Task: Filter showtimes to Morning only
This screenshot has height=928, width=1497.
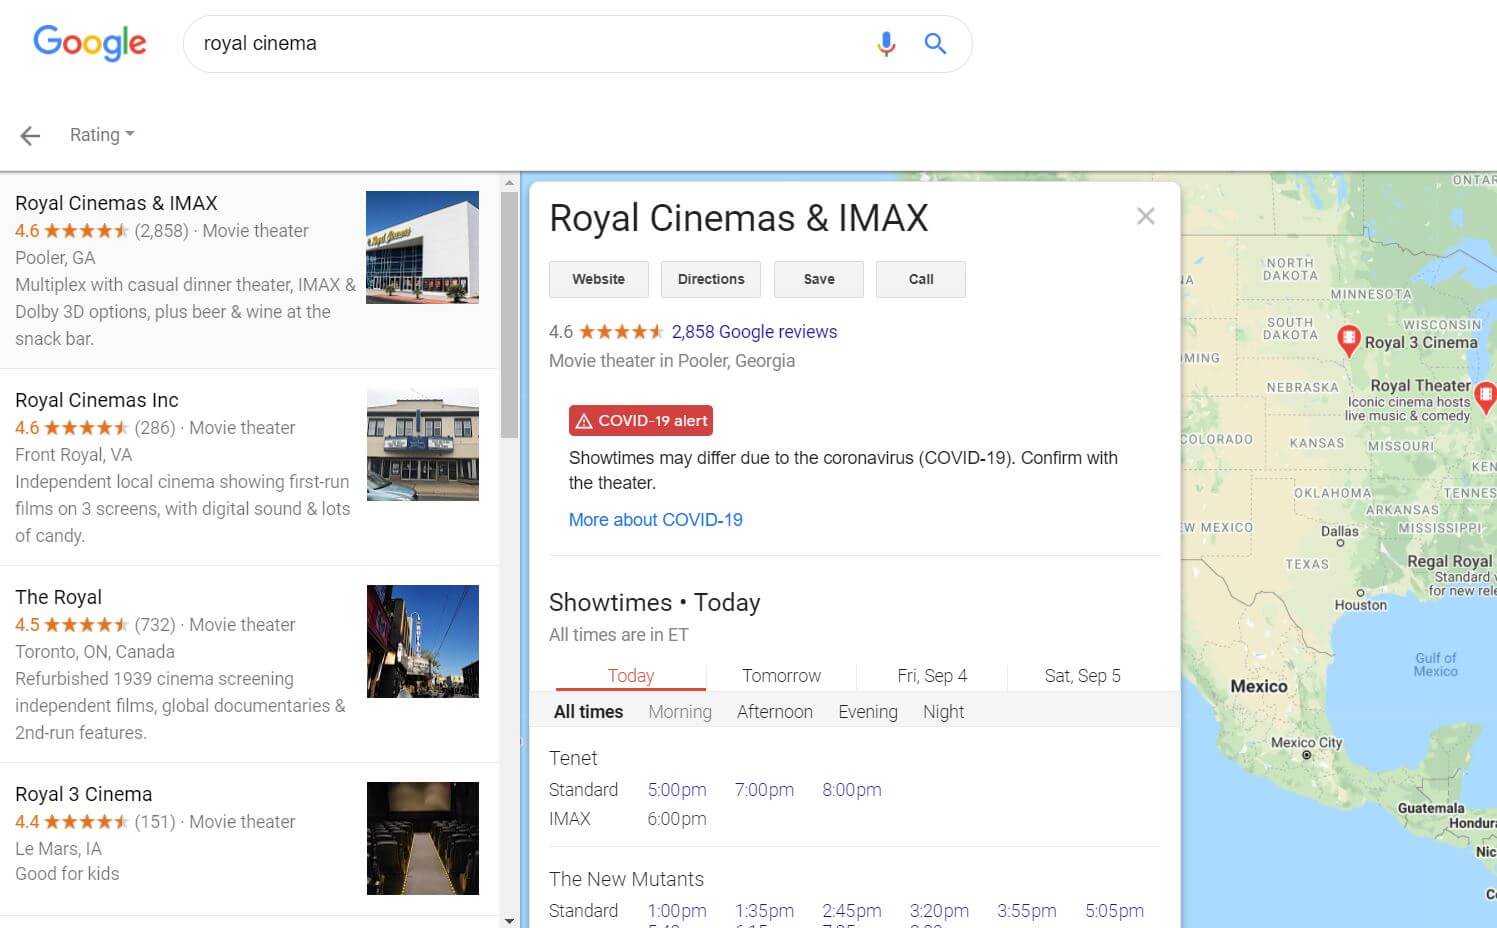Action: [x=680, y=711]
